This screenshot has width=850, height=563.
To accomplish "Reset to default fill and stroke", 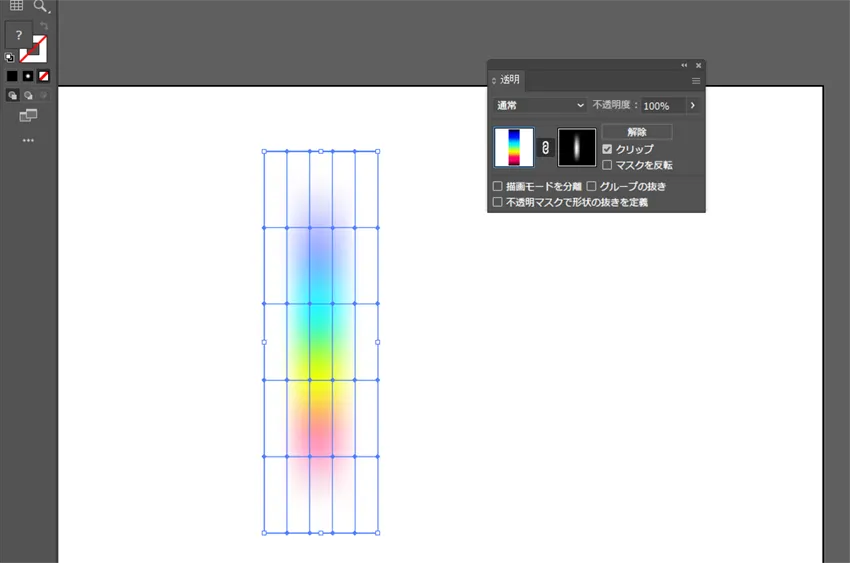I will 9,58.
